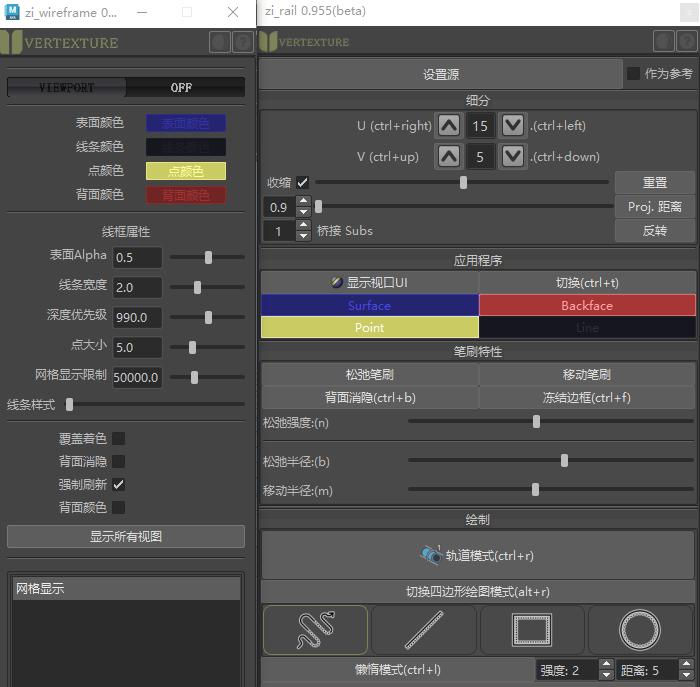The height and width of the screenshot is (687, 700).
Task: Click the U subdivision down arrow
Action: (x=512, y=126)
